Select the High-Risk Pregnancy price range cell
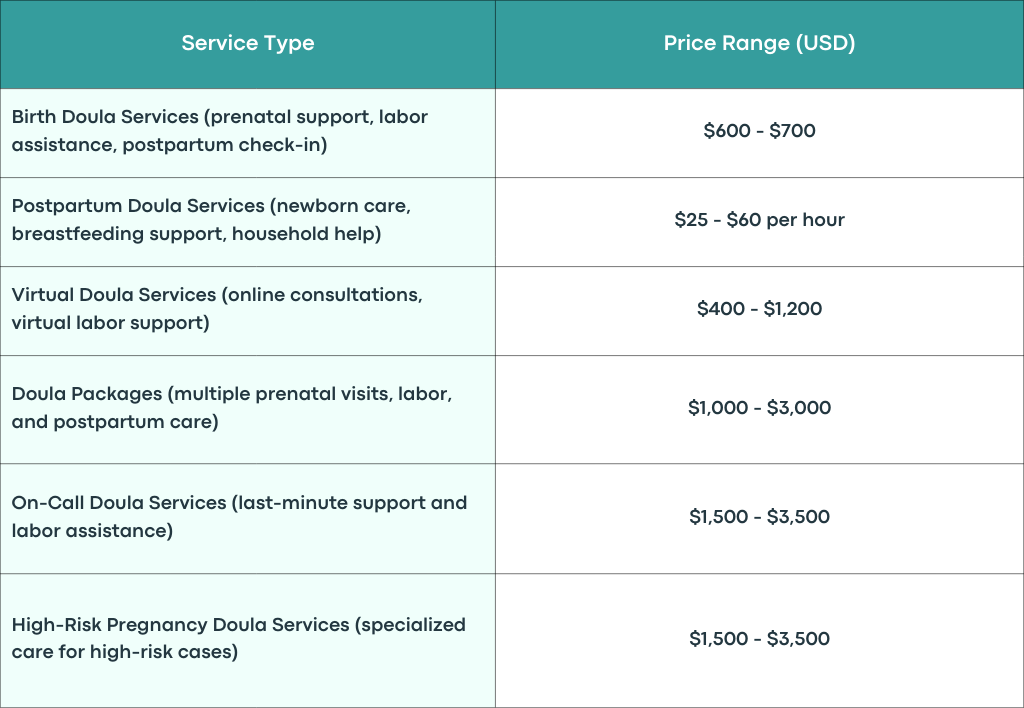 click(x=759, y=641)
